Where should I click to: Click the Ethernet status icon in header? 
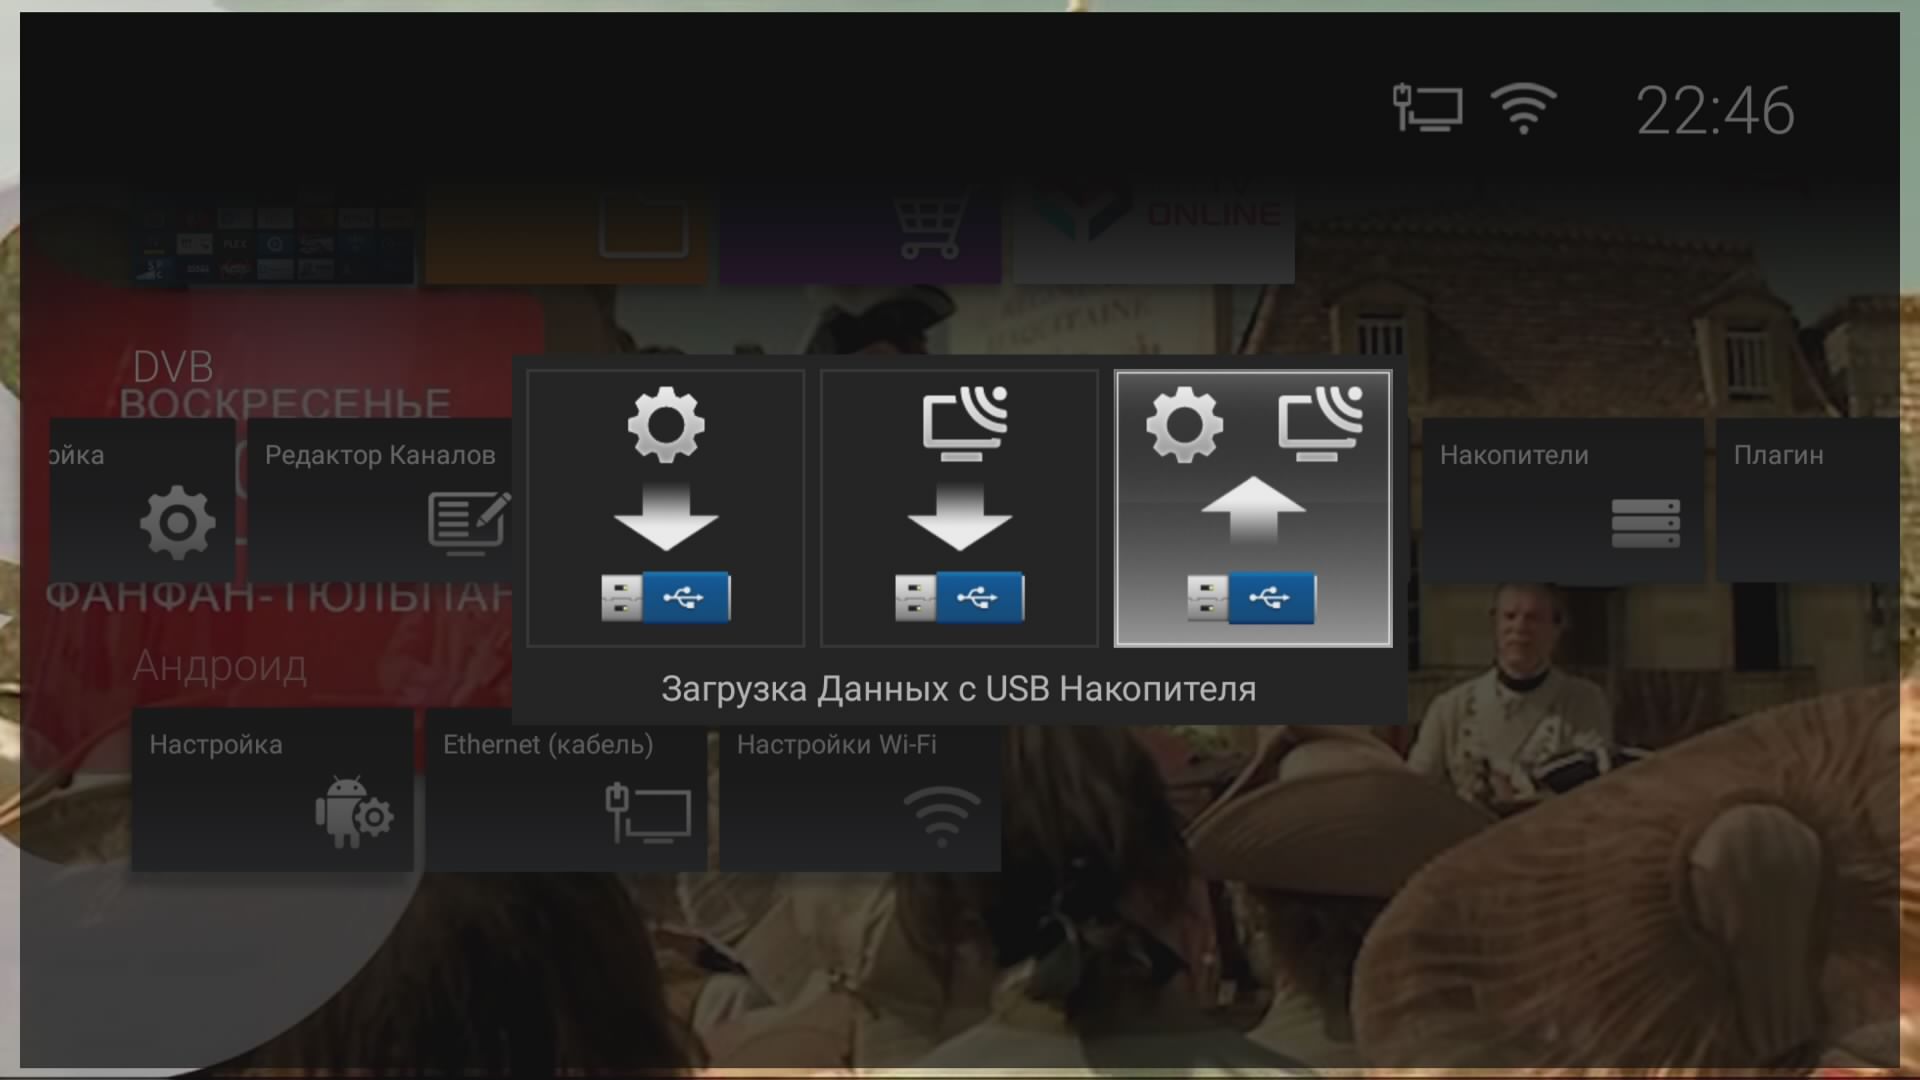pyautogui.click(x=1428, y=108)
